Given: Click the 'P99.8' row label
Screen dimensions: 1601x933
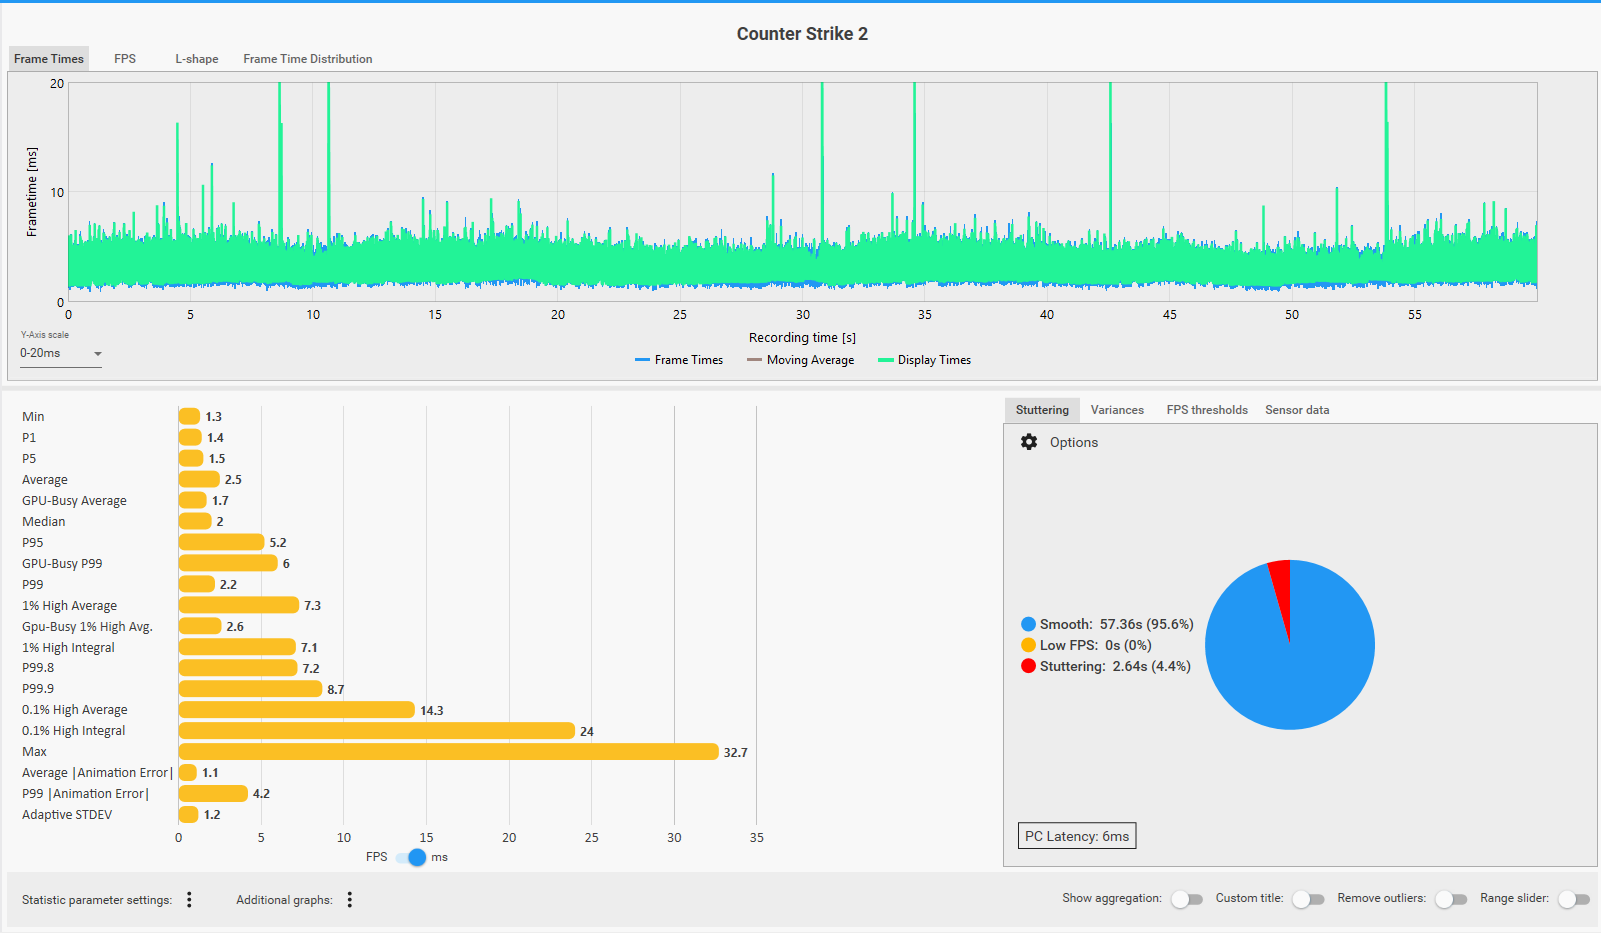Looking at the screenshot, I should (x=38, y=668).
